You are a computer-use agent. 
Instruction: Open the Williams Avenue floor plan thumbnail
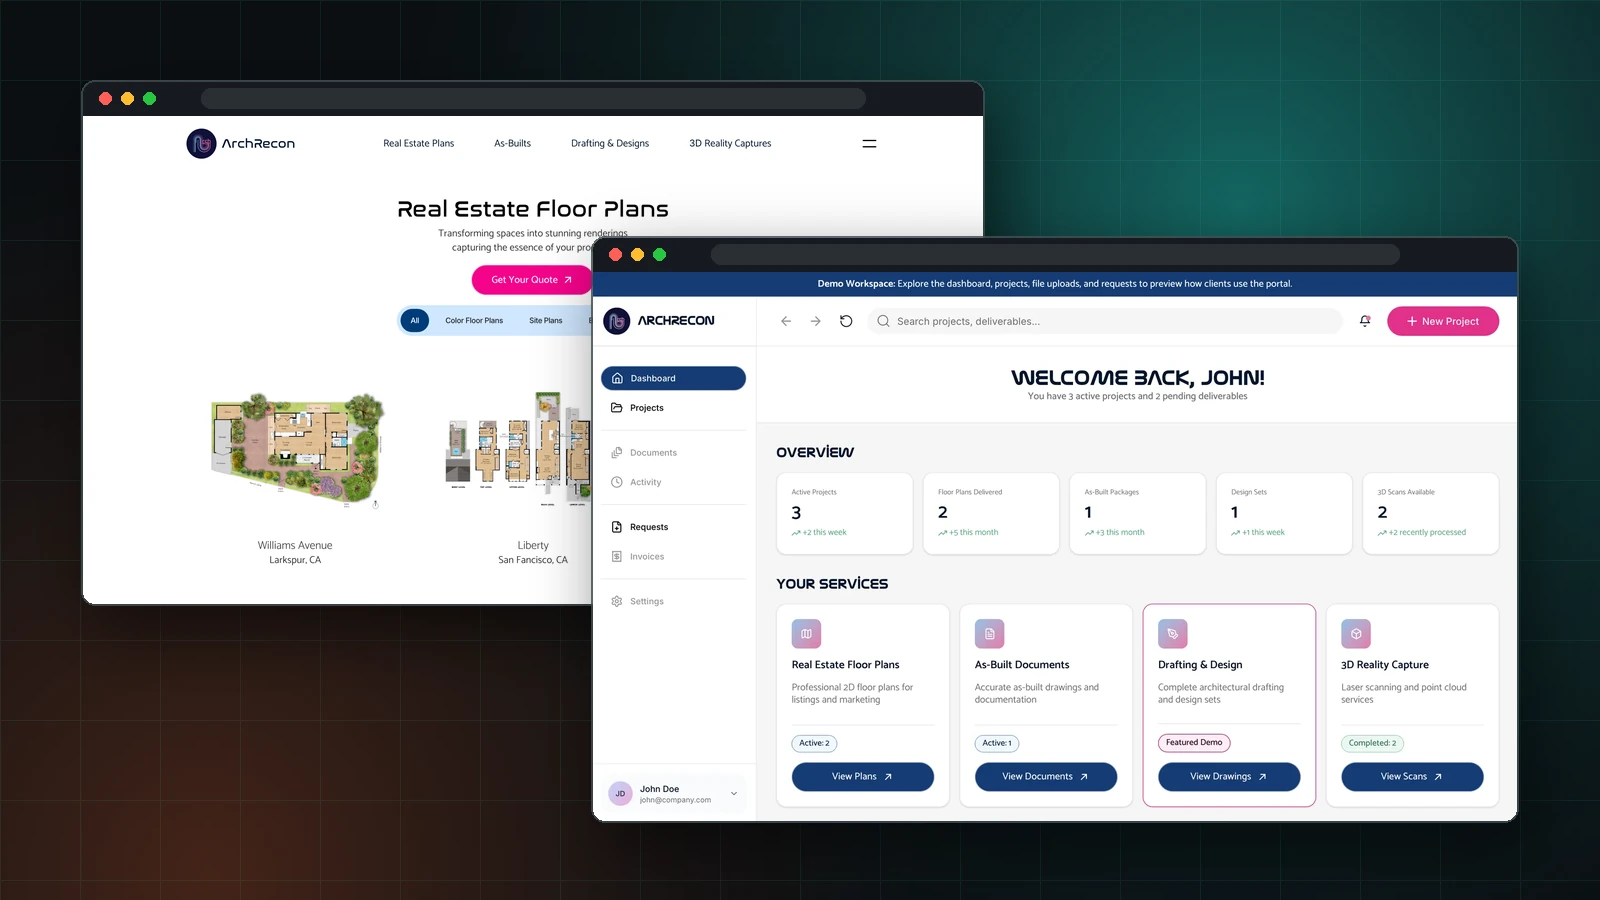point(297,449)
